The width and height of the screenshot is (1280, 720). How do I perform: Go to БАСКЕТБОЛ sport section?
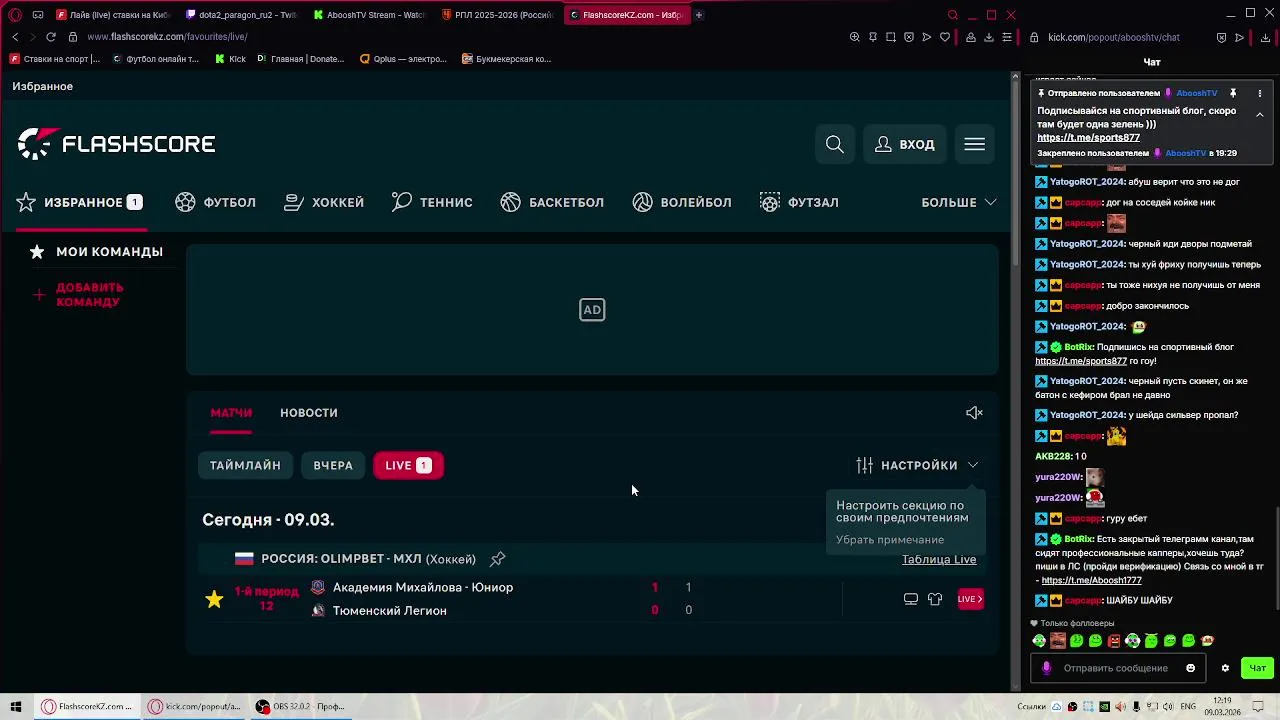click(x=552, y=202)
